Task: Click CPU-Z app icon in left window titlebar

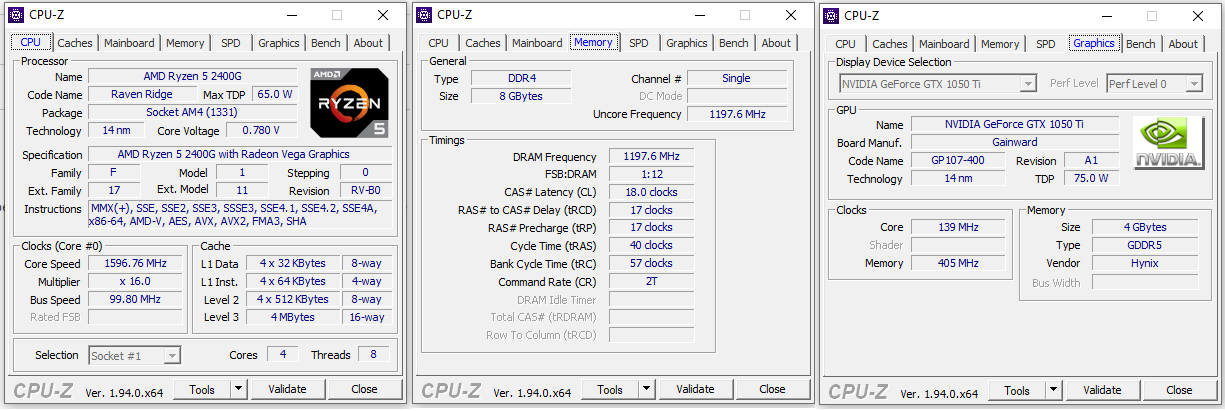Action: coord(15,15)
